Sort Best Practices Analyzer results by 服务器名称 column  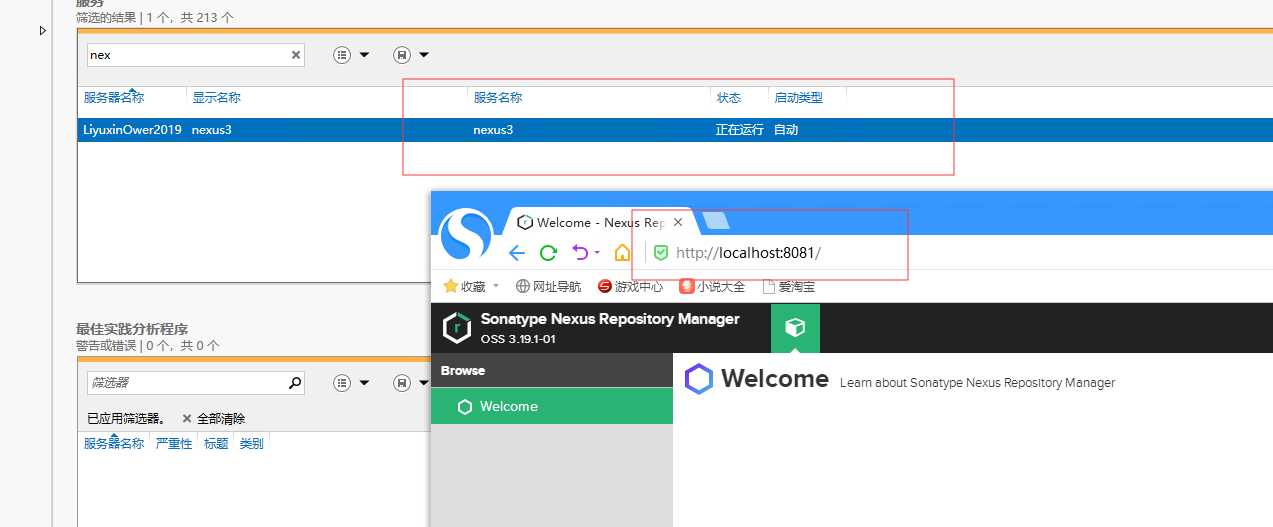[x=114, y=443]
